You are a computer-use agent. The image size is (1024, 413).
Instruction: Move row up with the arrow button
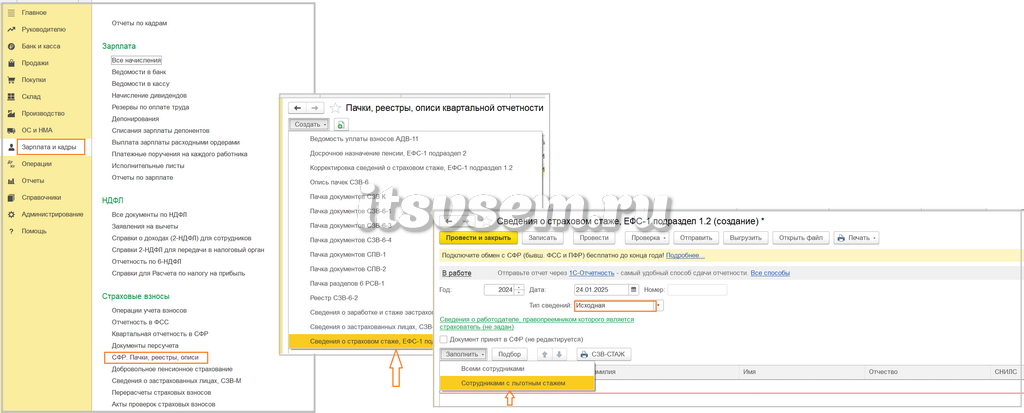544,354
